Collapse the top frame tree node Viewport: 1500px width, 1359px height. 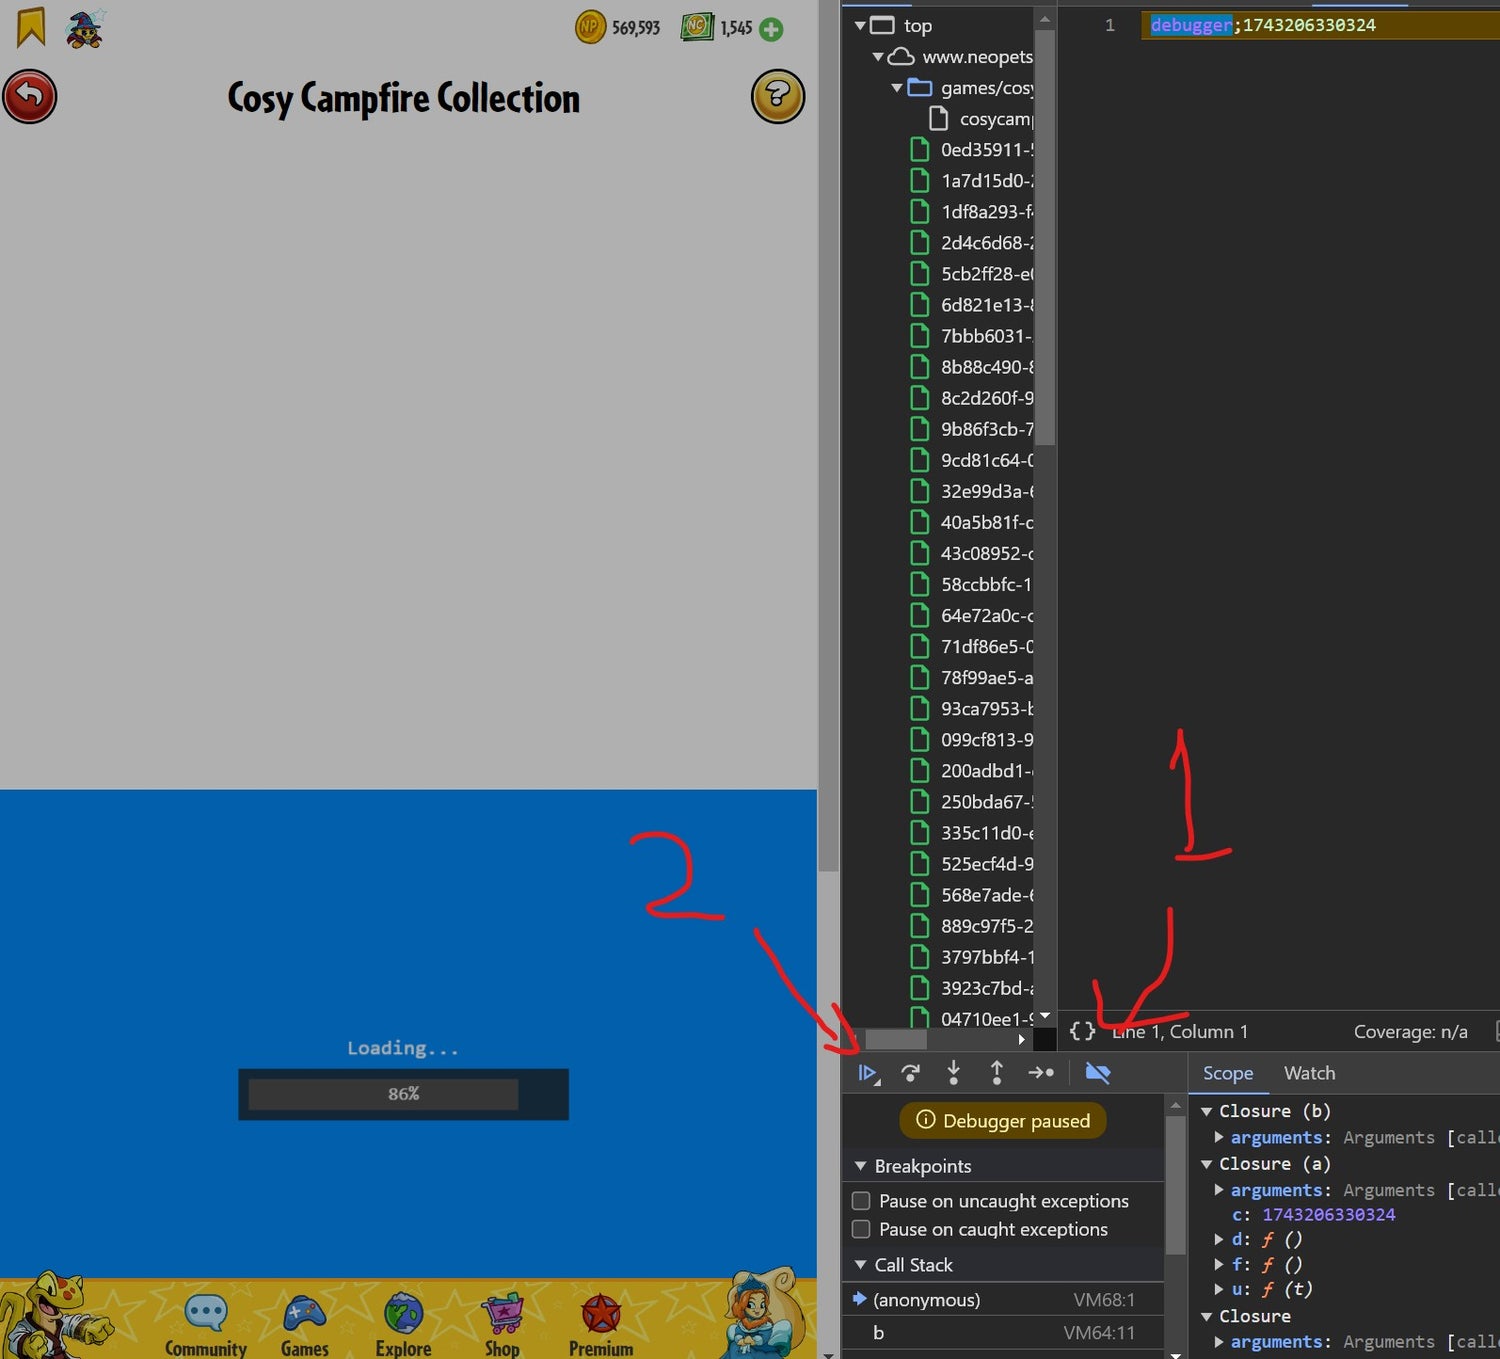coord(860,26)
